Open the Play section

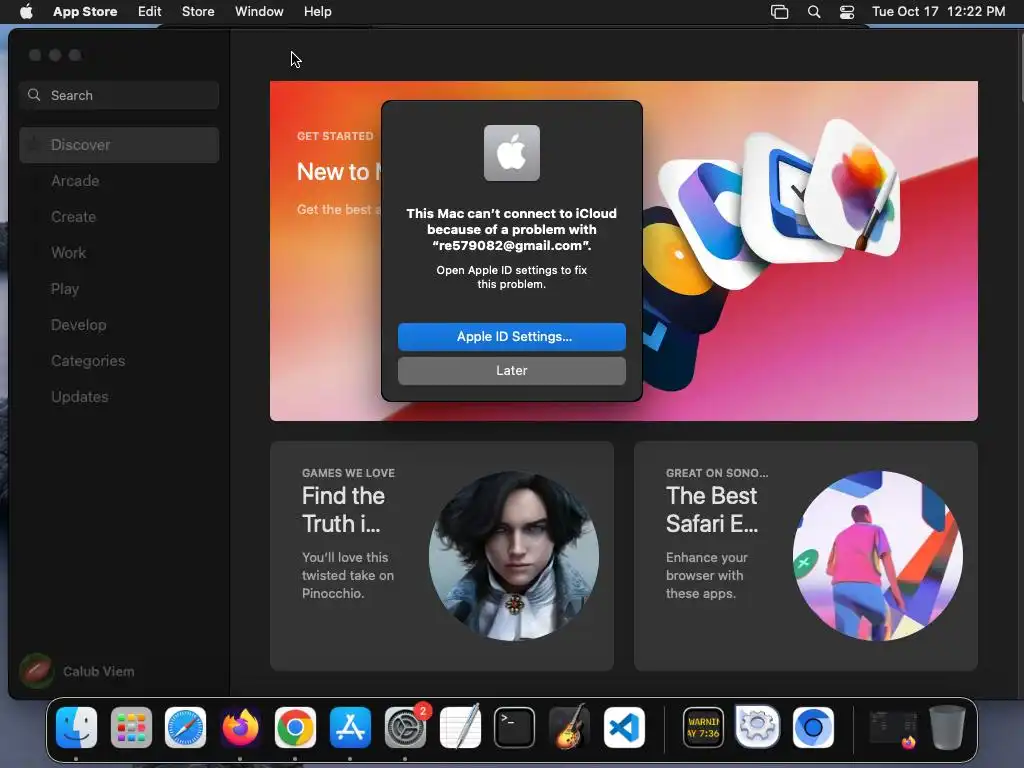click(x=120, y=289)
